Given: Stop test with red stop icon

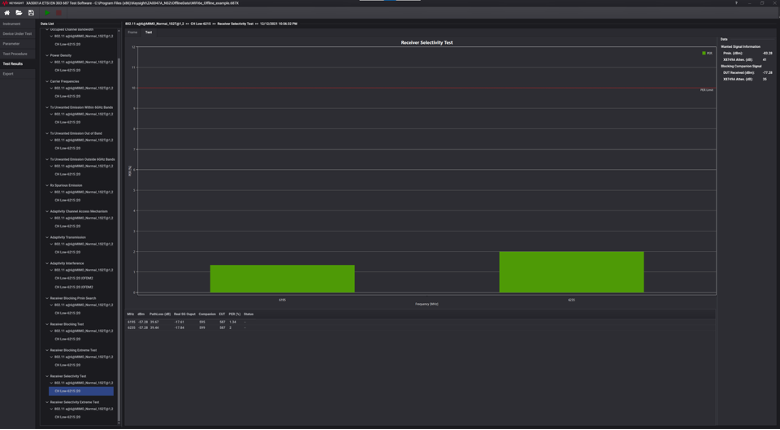Looking at the screenshot, I should coord(59,13).
